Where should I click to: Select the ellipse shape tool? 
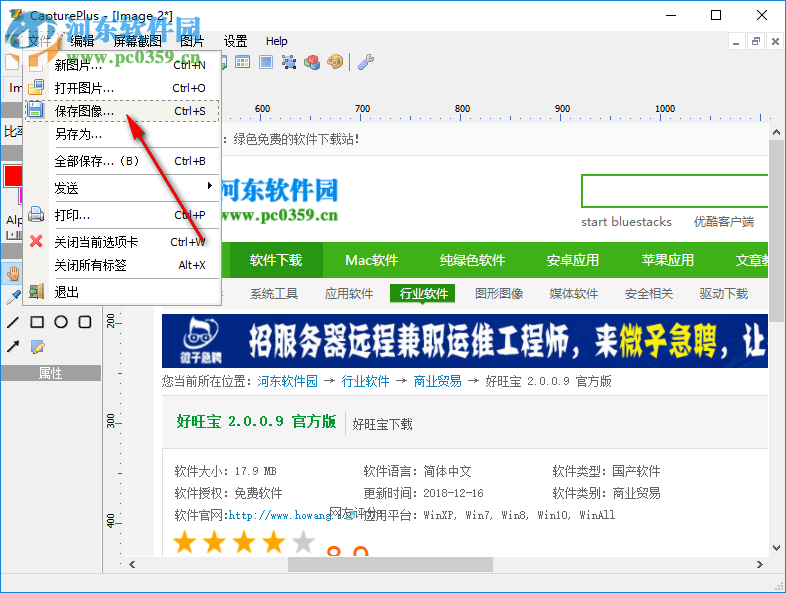[x=61, y=322]
